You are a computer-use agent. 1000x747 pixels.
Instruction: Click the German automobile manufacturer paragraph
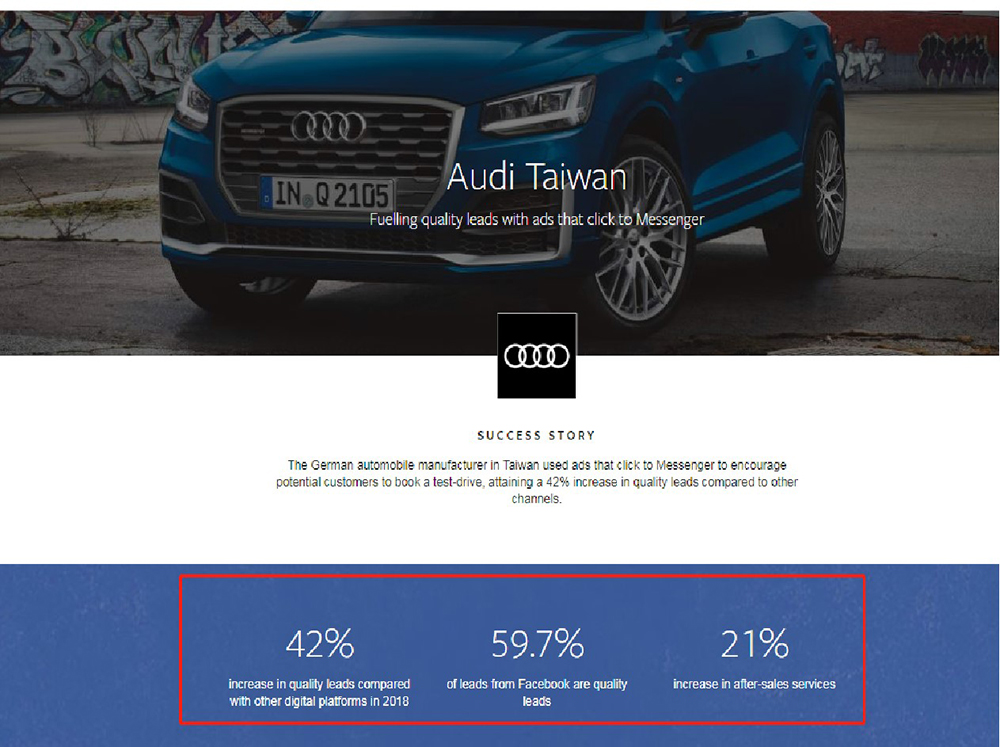[x=536, y=482]
